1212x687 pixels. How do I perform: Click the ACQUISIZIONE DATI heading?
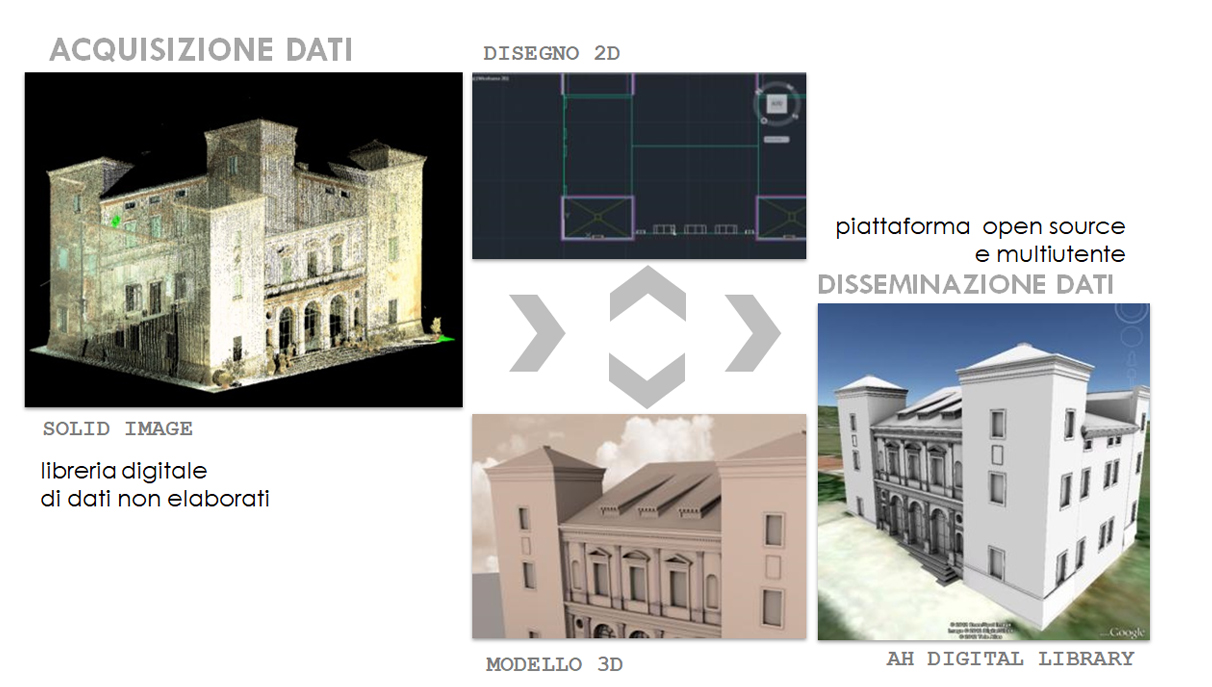[x=201, y=50]
